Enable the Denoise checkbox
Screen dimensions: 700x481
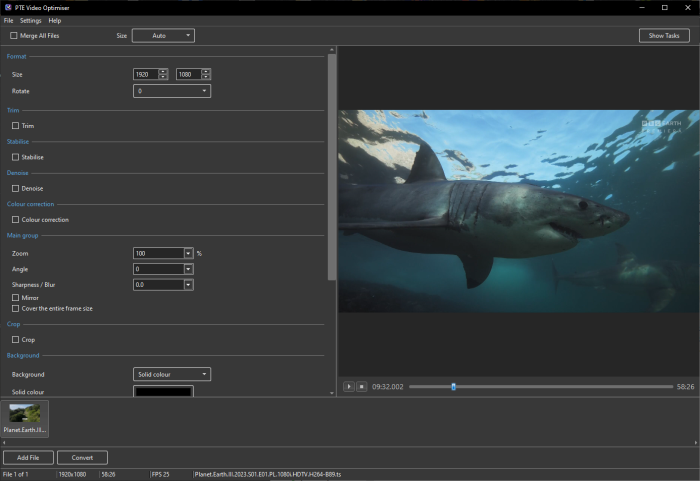click(16, 188)
